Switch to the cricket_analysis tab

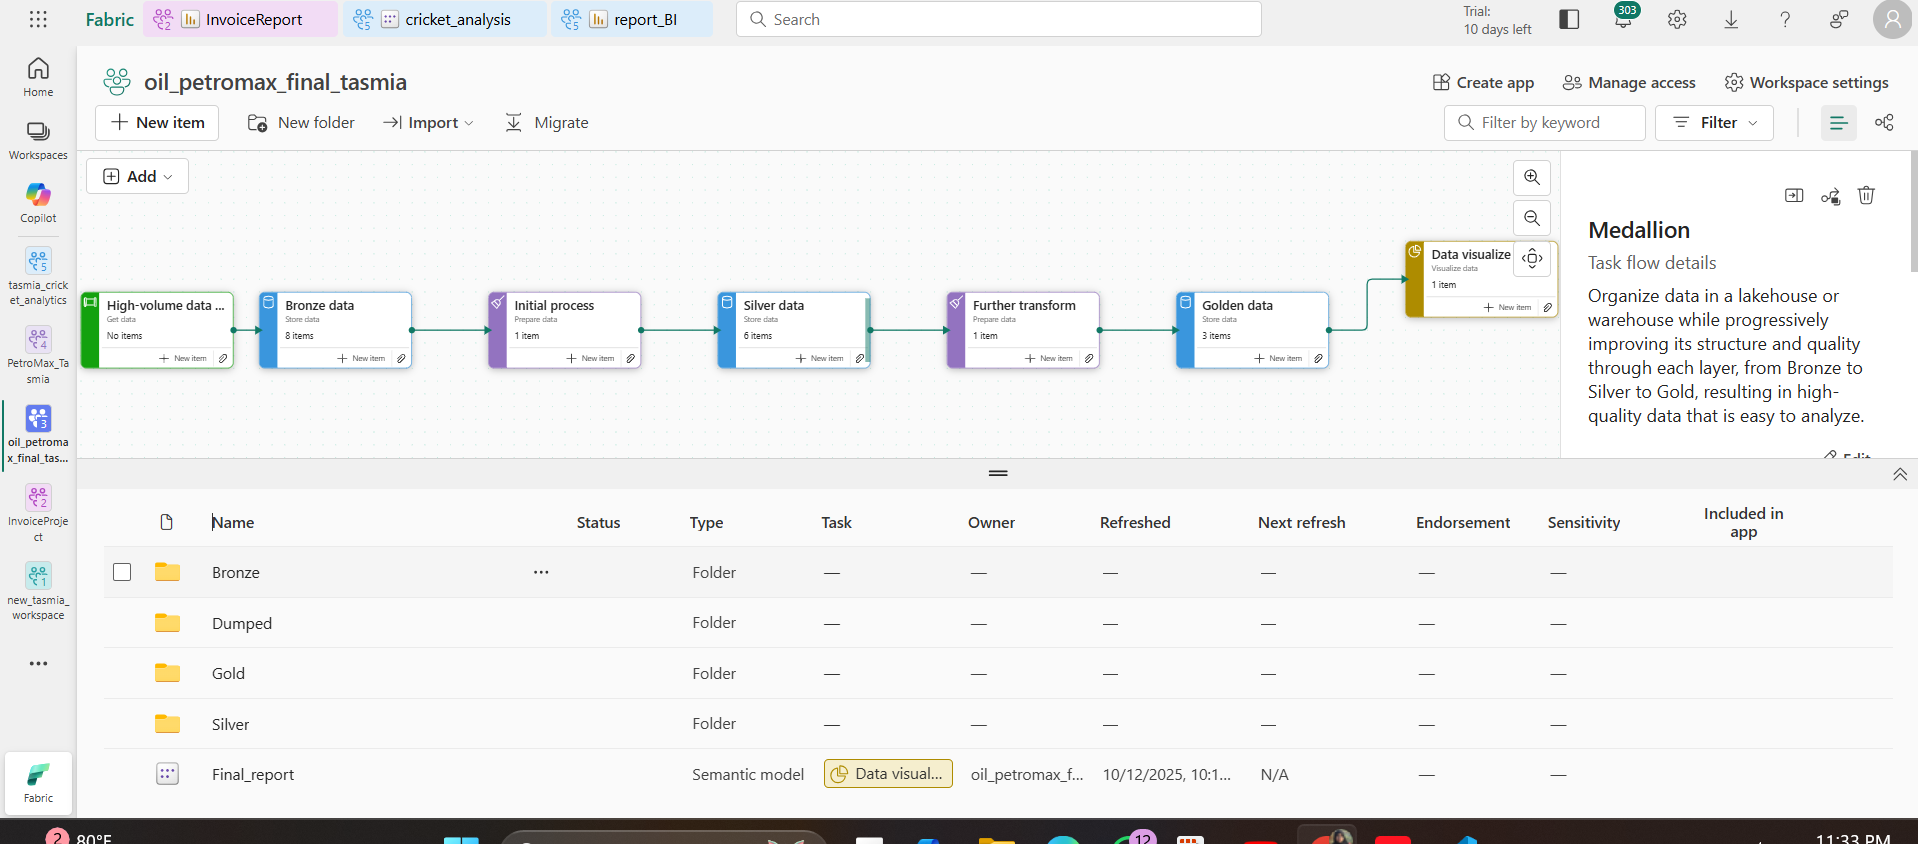[446, 20]
